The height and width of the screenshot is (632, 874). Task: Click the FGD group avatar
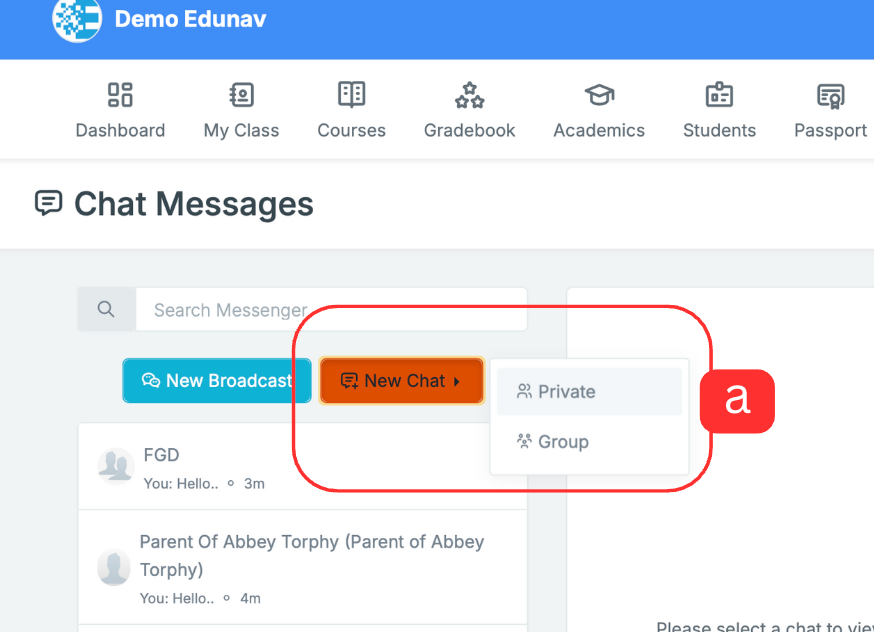tap(116, 466)
